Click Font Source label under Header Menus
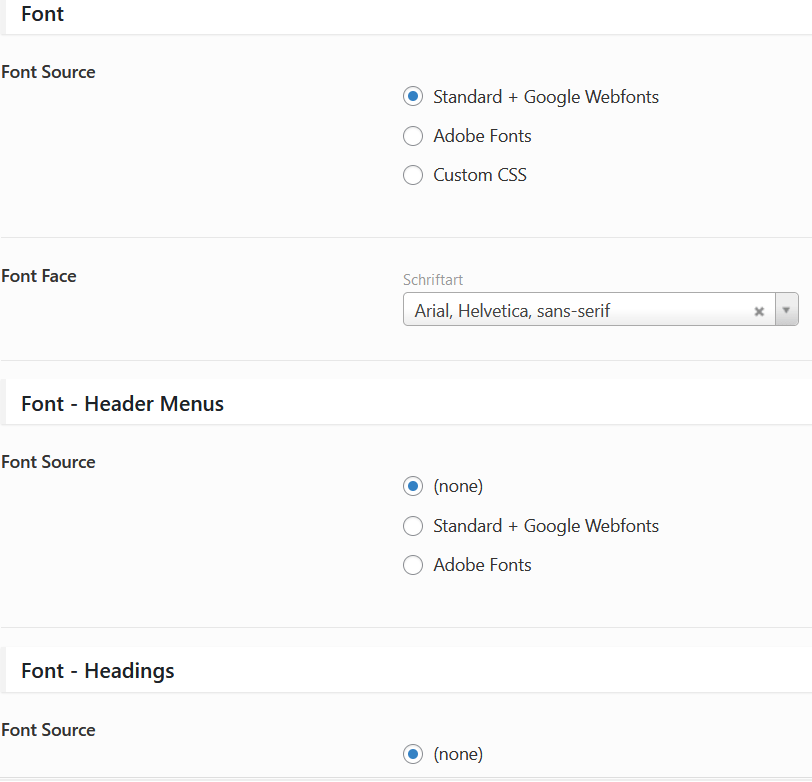The image size is (812, 782). click(x=48, y=462)
